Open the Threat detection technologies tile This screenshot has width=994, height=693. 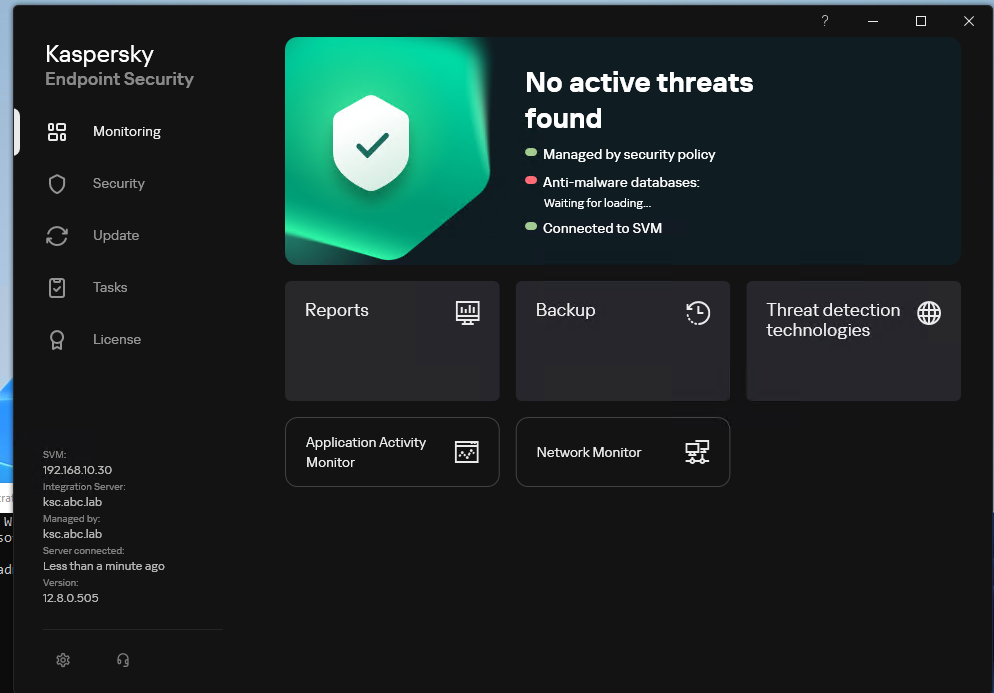[853, 340]
